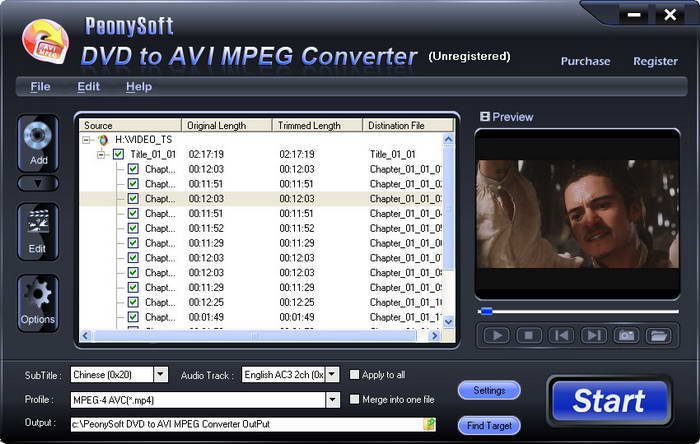Open the Edit menu
Screen dimensions: 700x444
pos(88,87)
